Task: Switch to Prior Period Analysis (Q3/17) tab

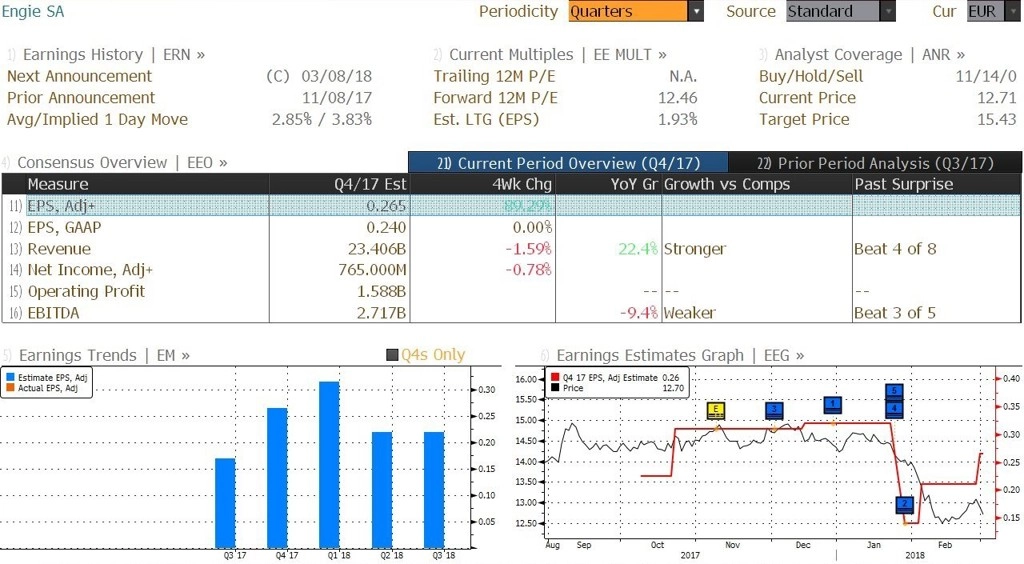Action: click(x=875, y=163)
